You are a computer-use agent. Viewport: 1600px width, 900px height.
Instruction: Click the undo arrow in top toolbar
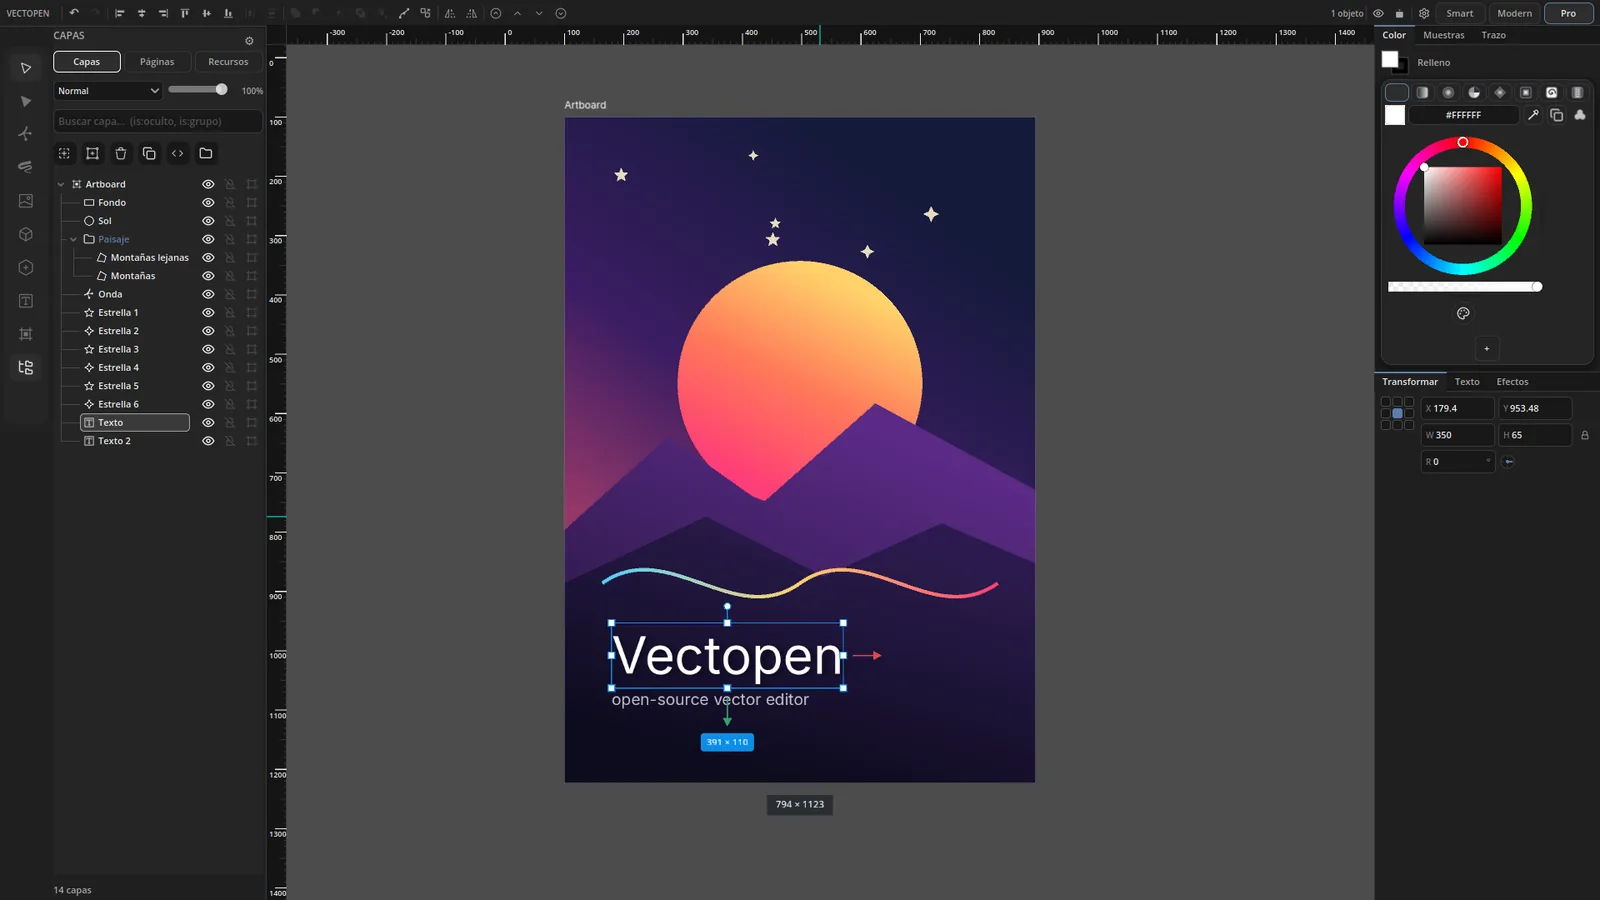[74, 13]
